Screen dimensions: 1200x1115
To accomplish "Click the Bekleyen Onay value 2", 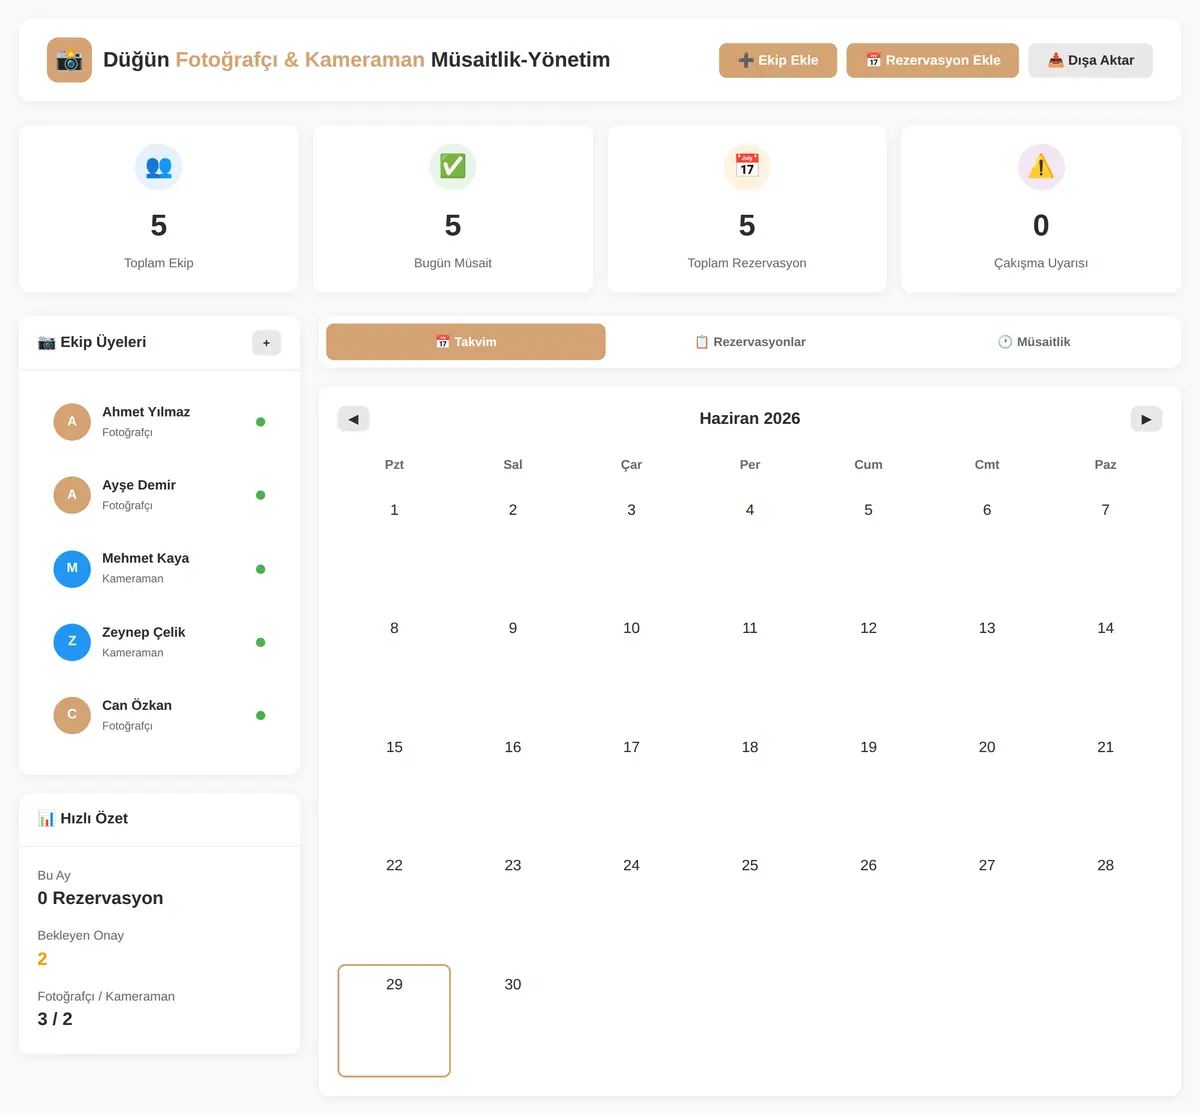I will [x=42, y=959].
